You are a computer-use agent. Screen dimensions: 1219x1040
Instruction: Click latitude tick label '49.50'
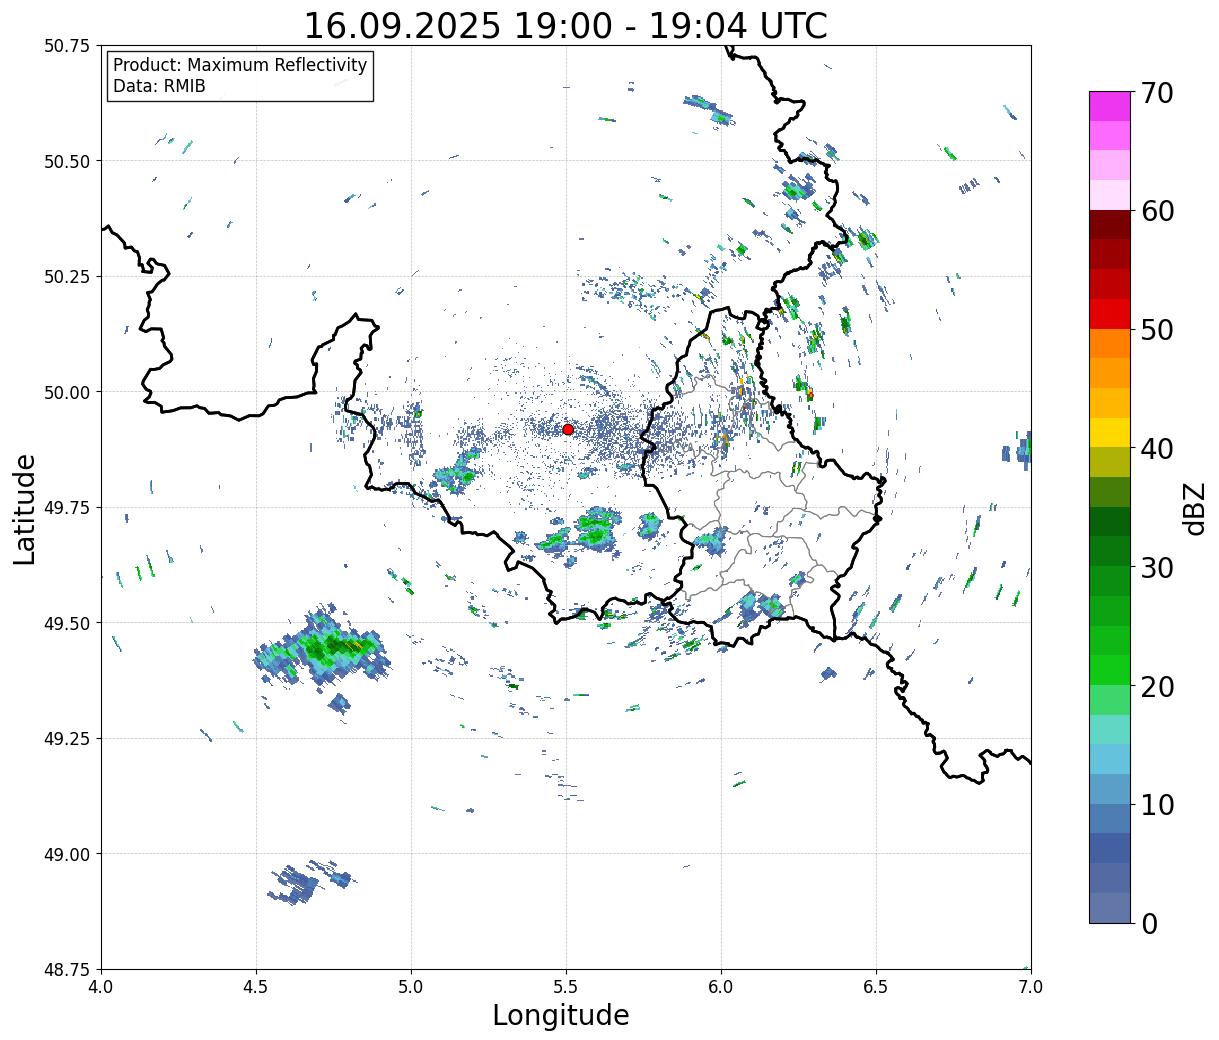click(x=67, y=623)
